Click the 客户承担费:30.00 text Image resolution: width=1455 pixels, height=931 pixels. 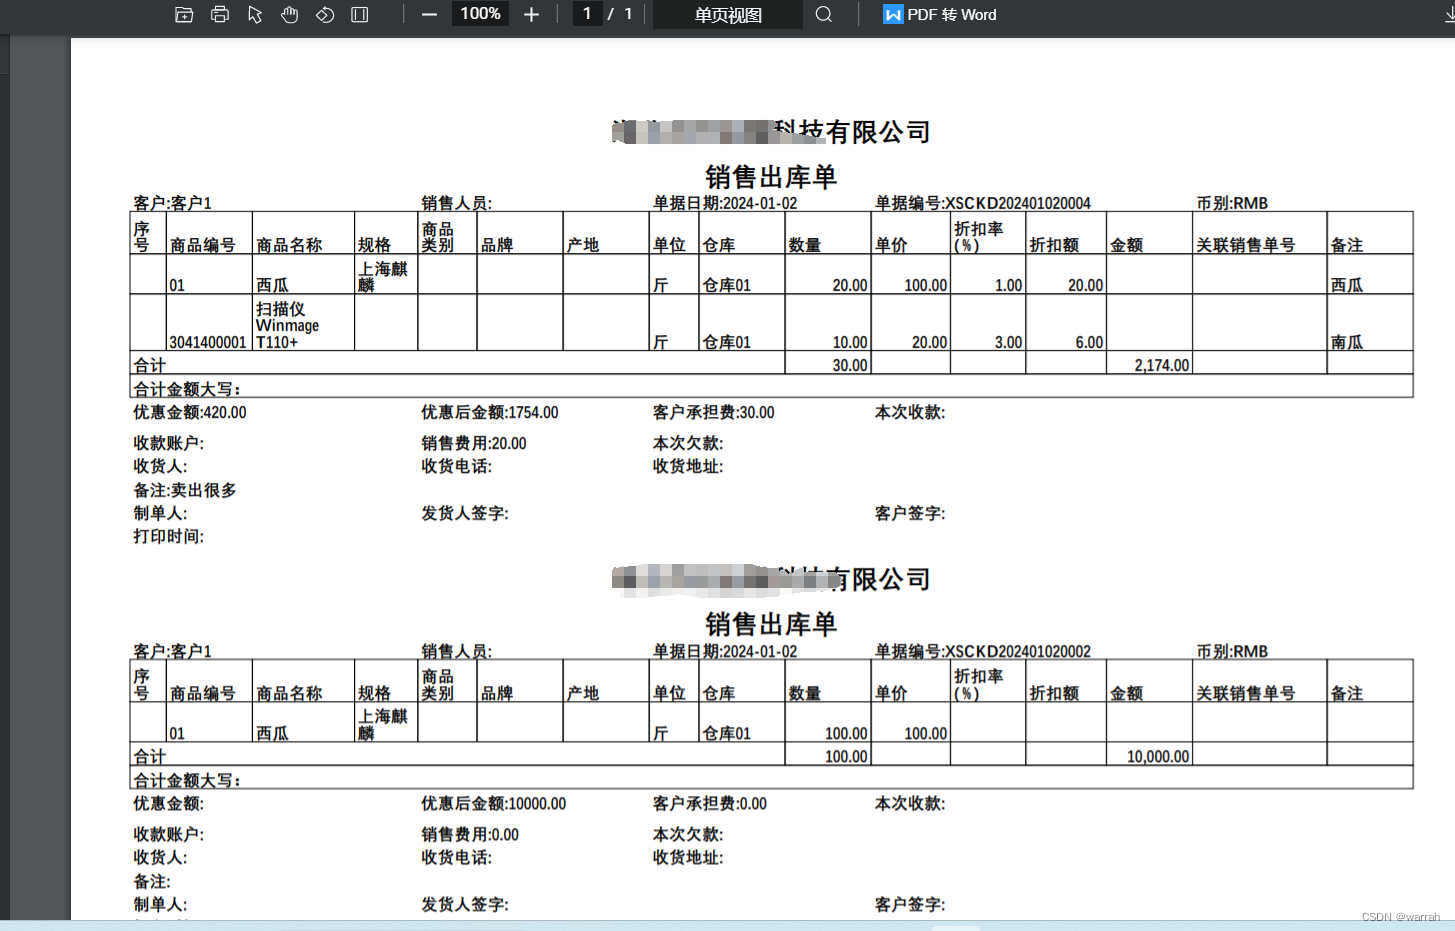[714, 412]
